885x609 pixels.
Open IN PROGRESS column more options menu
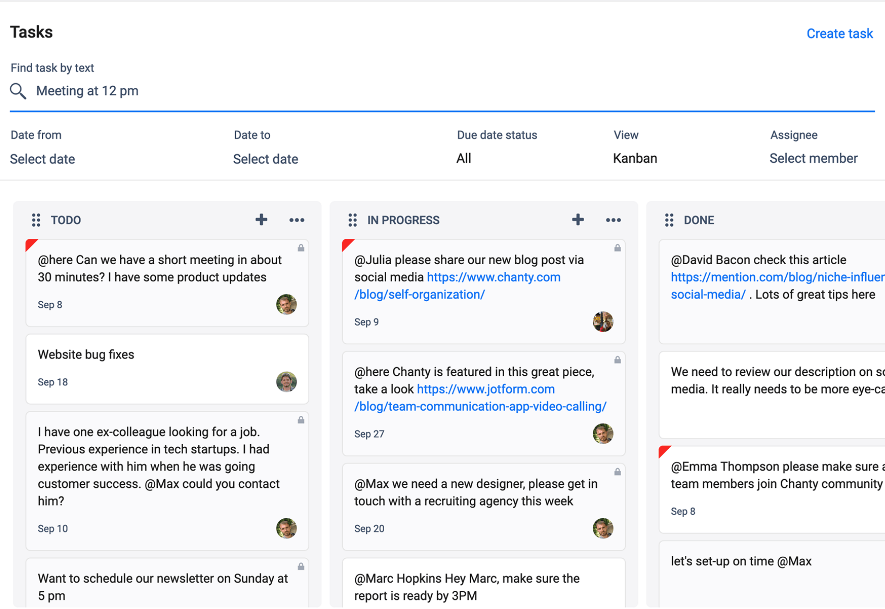[x=614, y=220]
